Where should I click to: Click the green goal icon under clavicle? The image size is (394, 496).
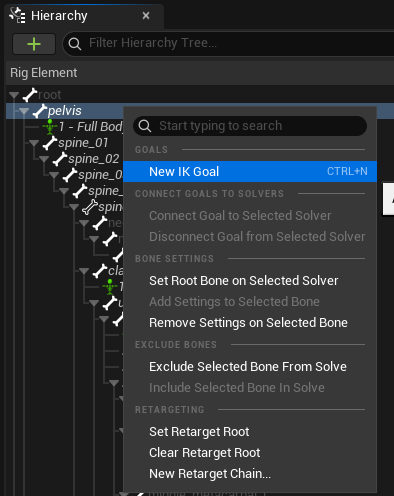click(110, 287)
